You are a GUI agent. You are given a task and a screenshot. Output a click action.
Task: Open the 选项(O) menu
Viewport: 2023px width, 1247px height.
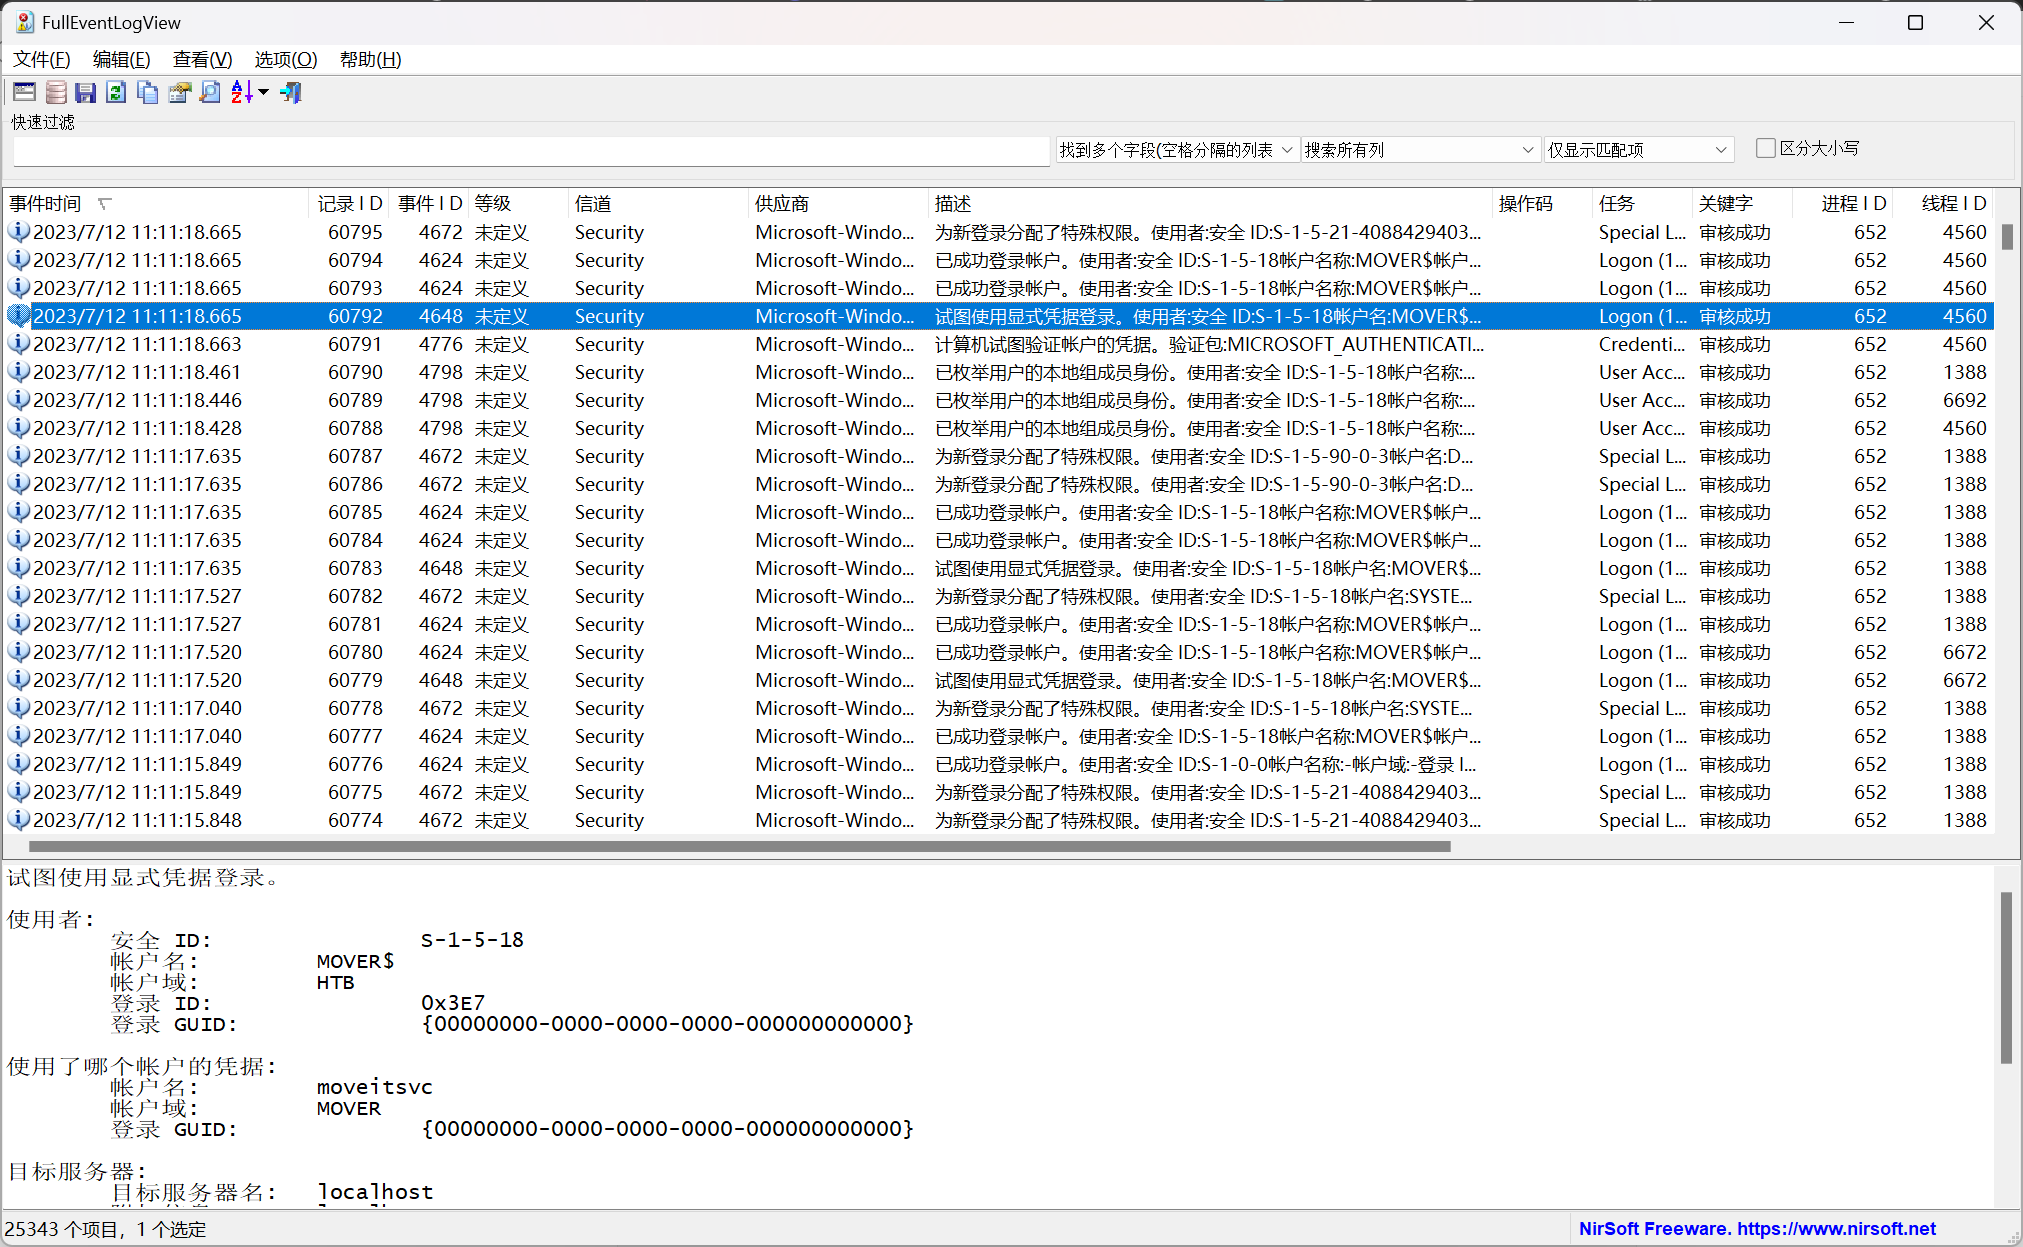click(286, 60)
